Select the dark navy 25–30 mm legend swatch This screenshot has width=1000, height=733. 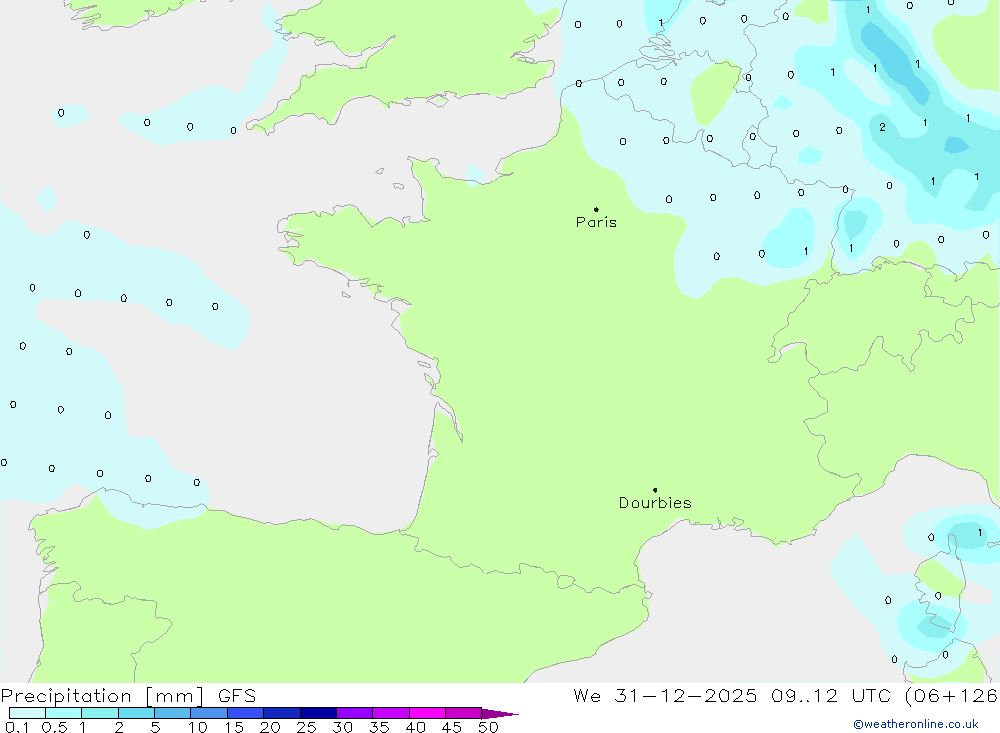click(x=318, y=713)
